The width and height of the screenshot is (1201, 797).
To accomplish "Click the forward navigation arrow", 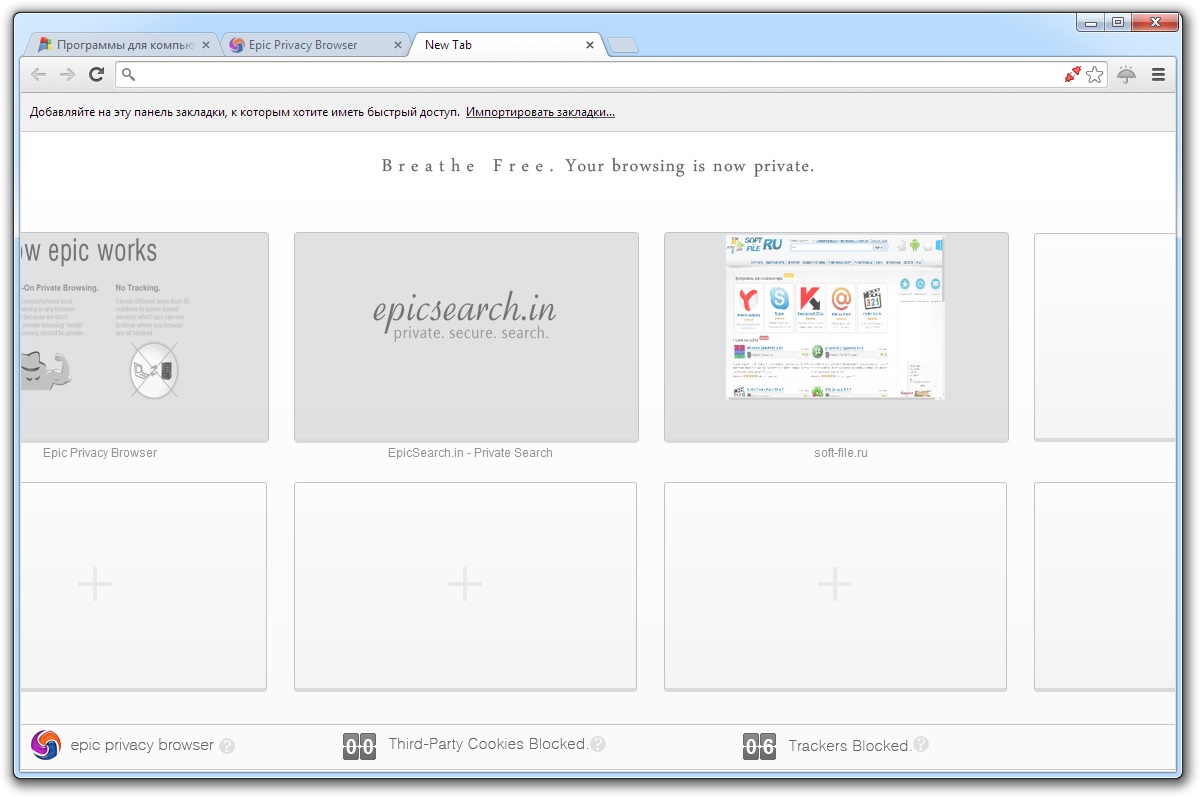I will pyautogui.click(x=67, y=74).
